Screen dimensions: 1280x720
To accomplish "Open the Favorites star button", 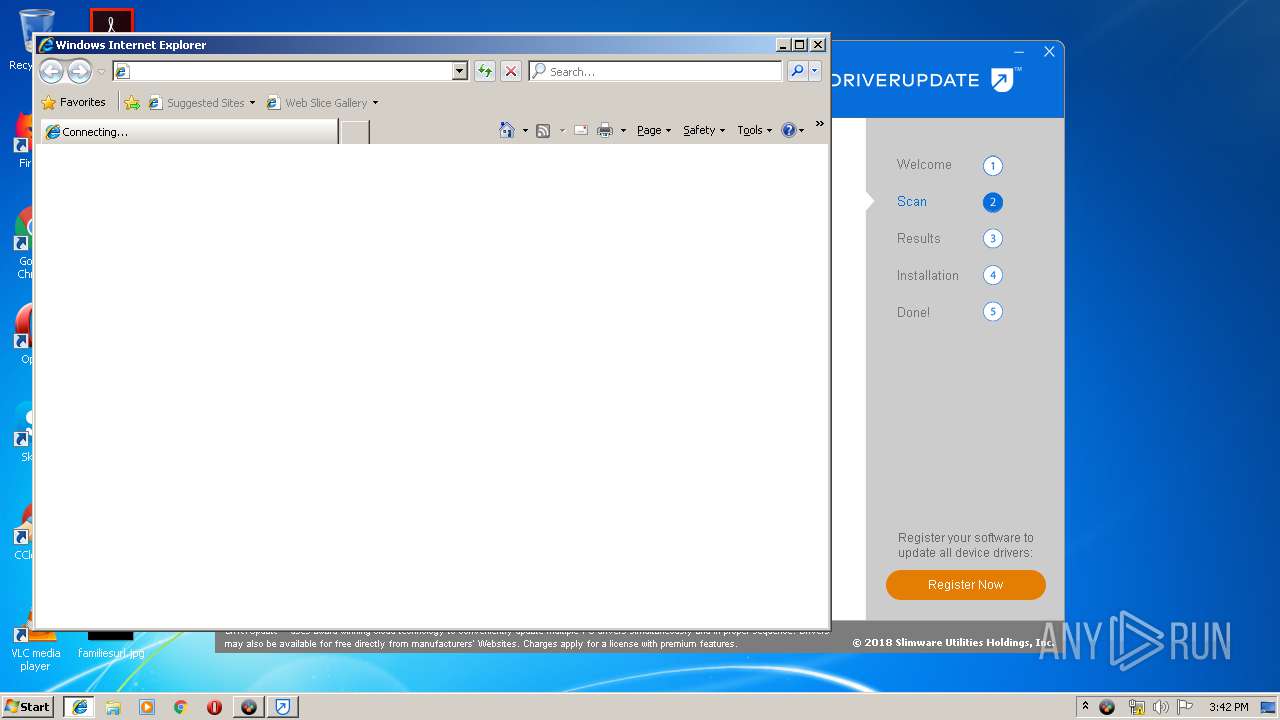I will [x=73, y=102].
